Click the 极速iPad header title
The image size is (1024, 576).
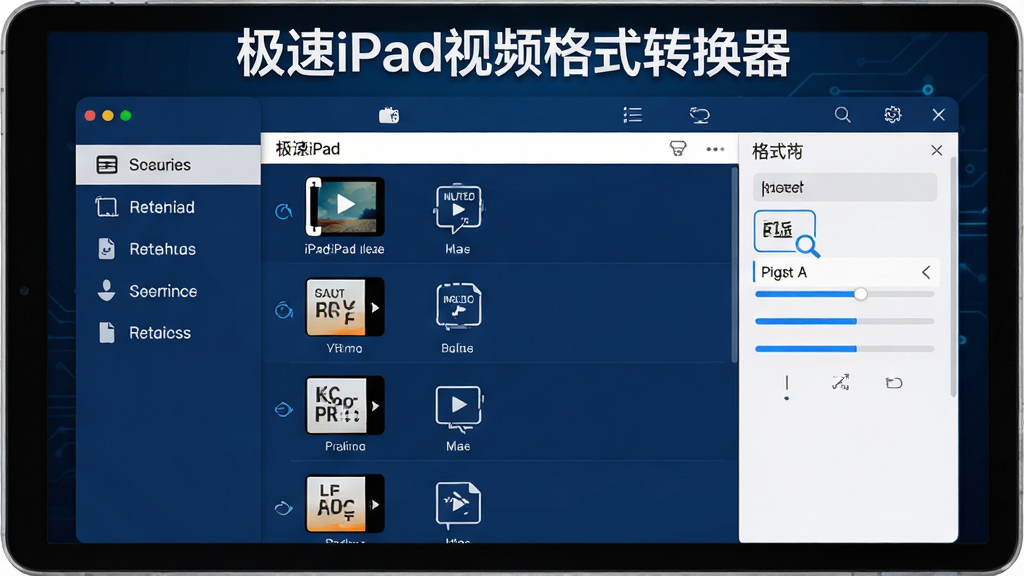point(308,149)
